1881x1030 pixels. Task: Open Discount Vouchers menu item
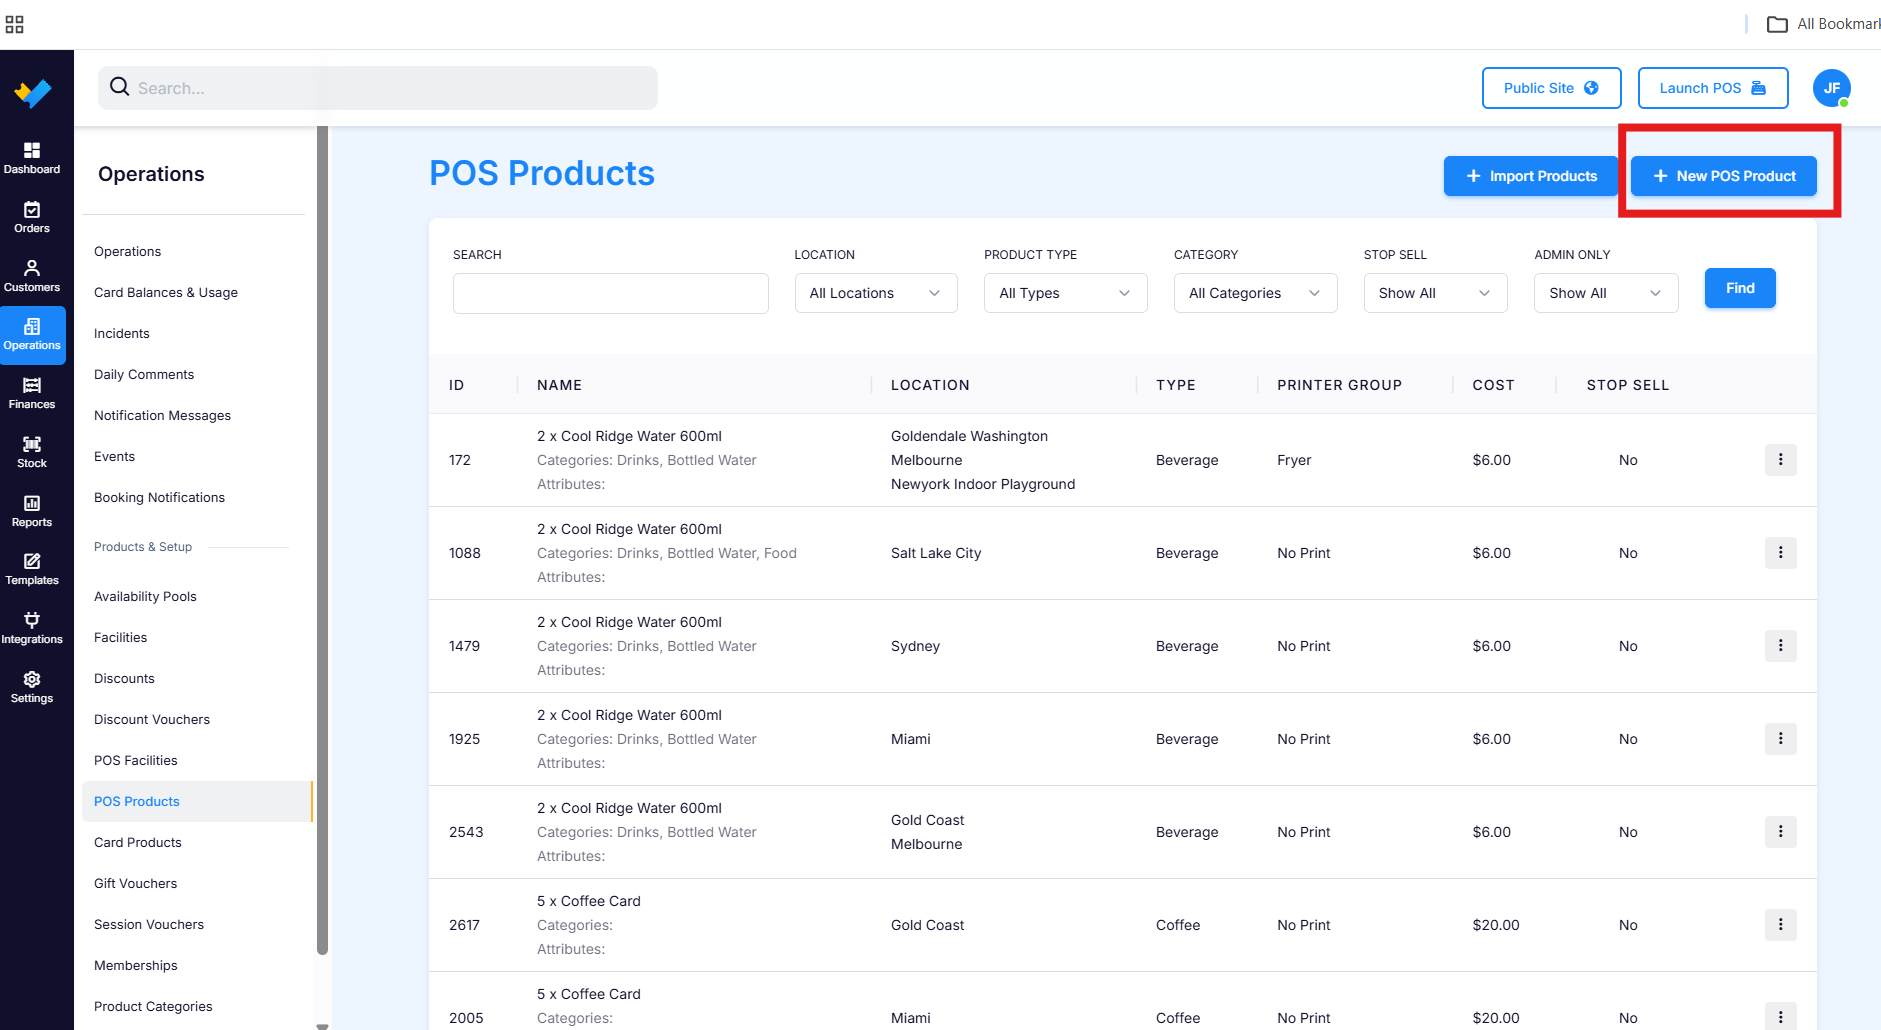click(x=152, y=719)
